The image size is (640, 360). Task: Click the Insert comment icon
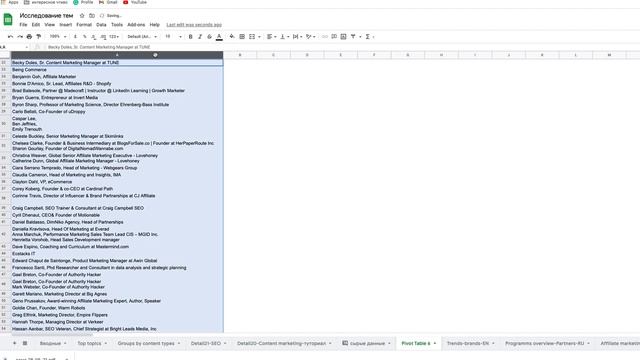334,37
